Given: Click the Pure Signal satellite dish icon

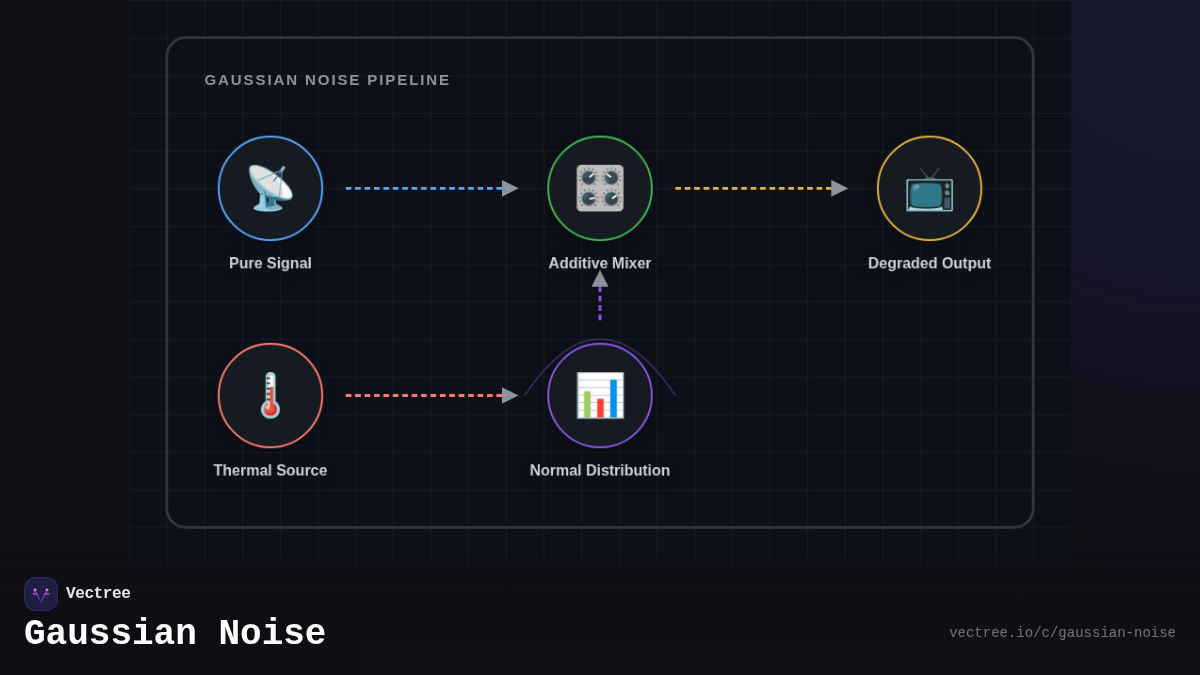Looking at the screenshot, I should 270,188.
